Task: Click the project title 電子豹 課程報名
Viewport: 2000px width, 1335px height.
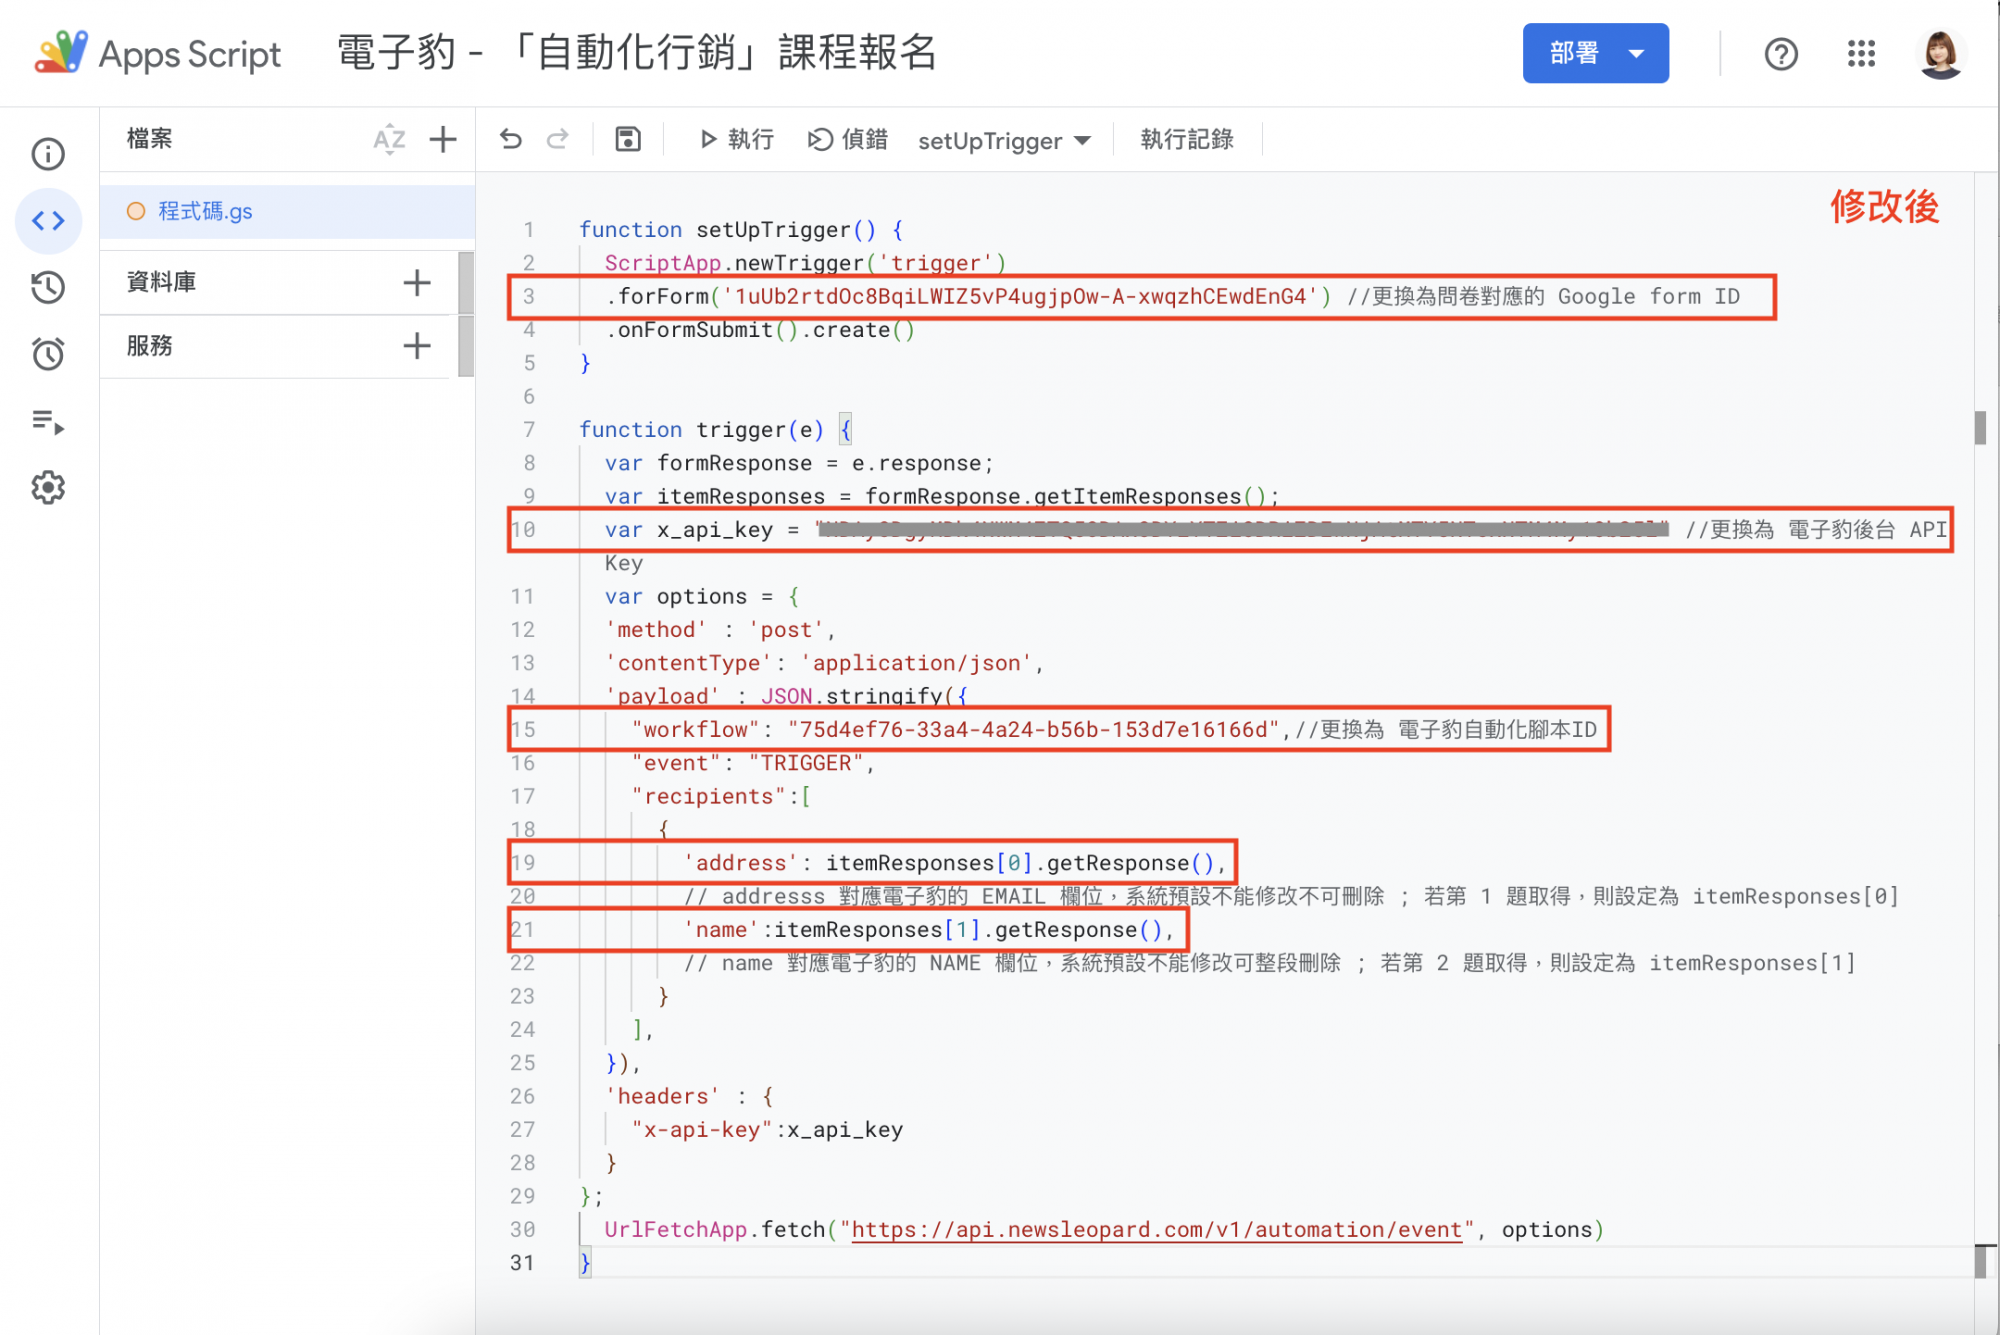Action: pyautogui.click(x=637, y=52)
